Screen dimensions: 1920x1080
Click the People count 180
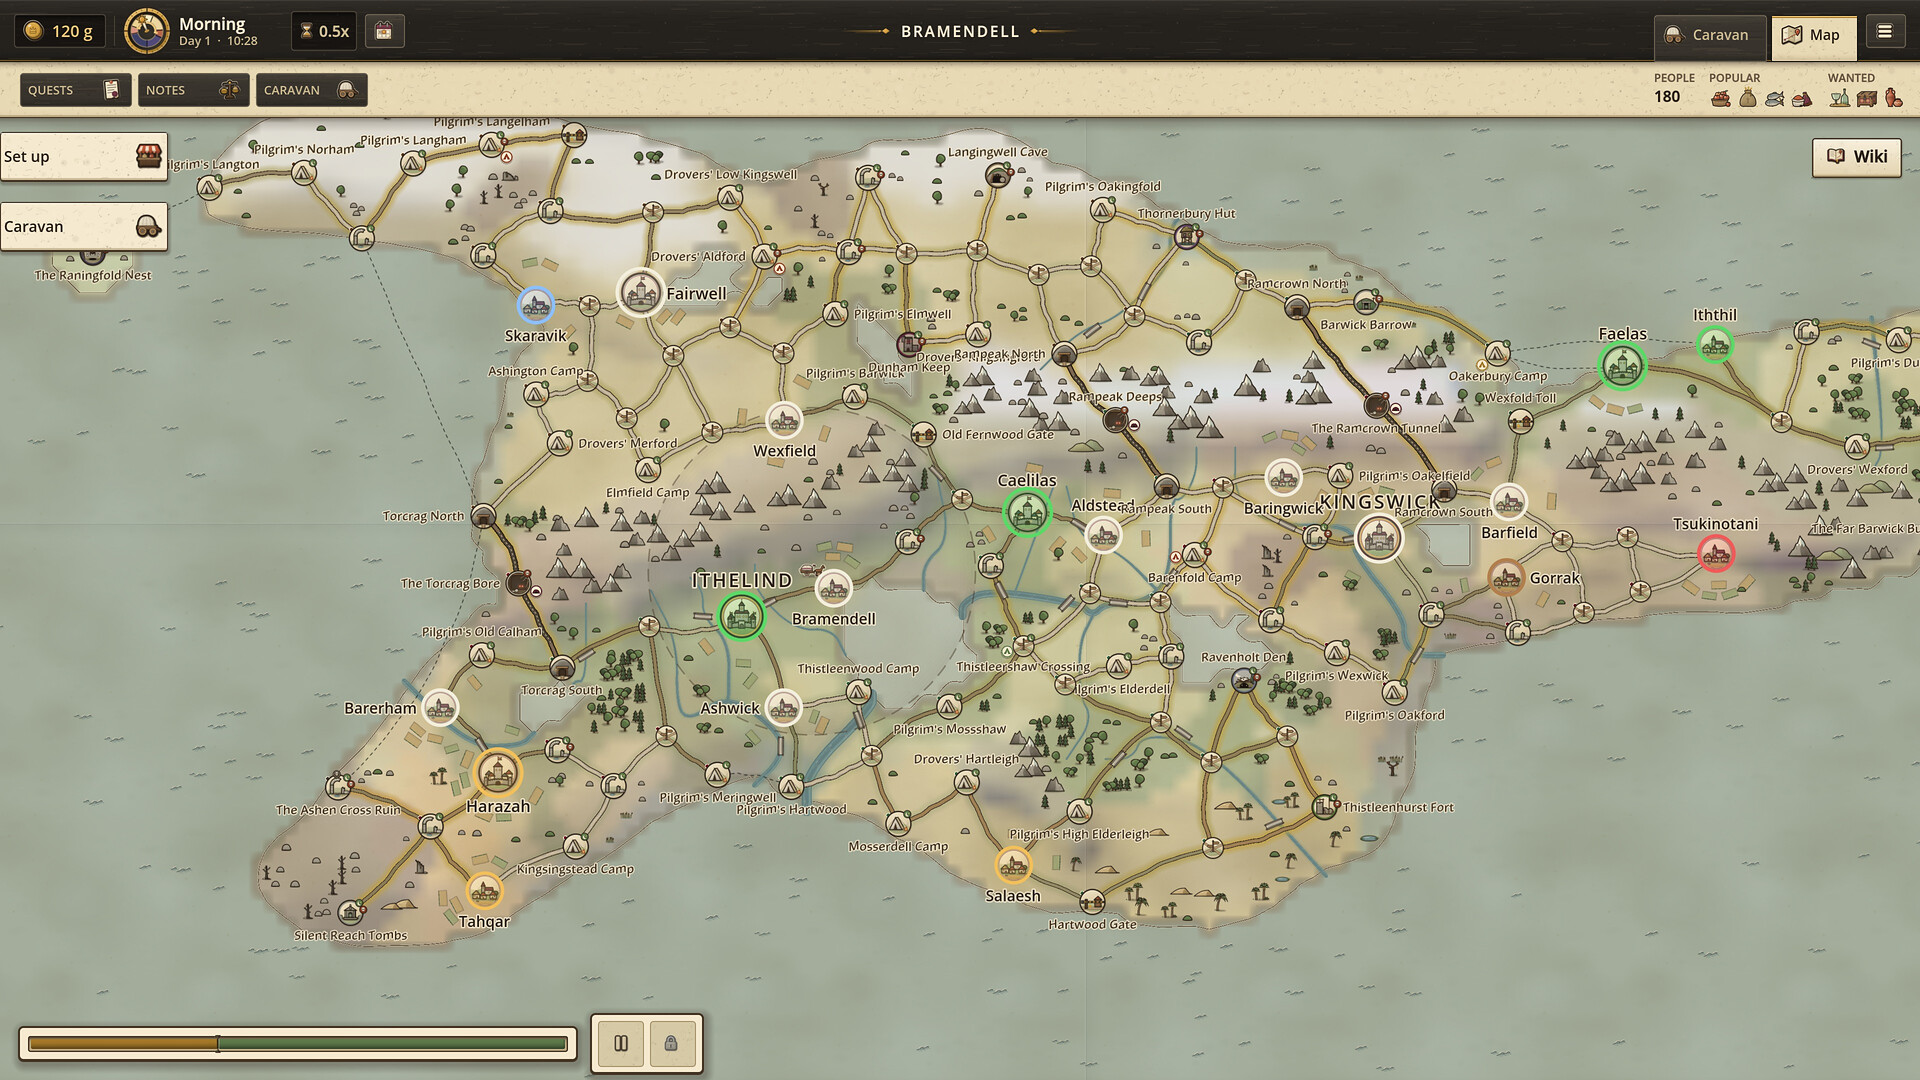click(x=1667, y=97)
